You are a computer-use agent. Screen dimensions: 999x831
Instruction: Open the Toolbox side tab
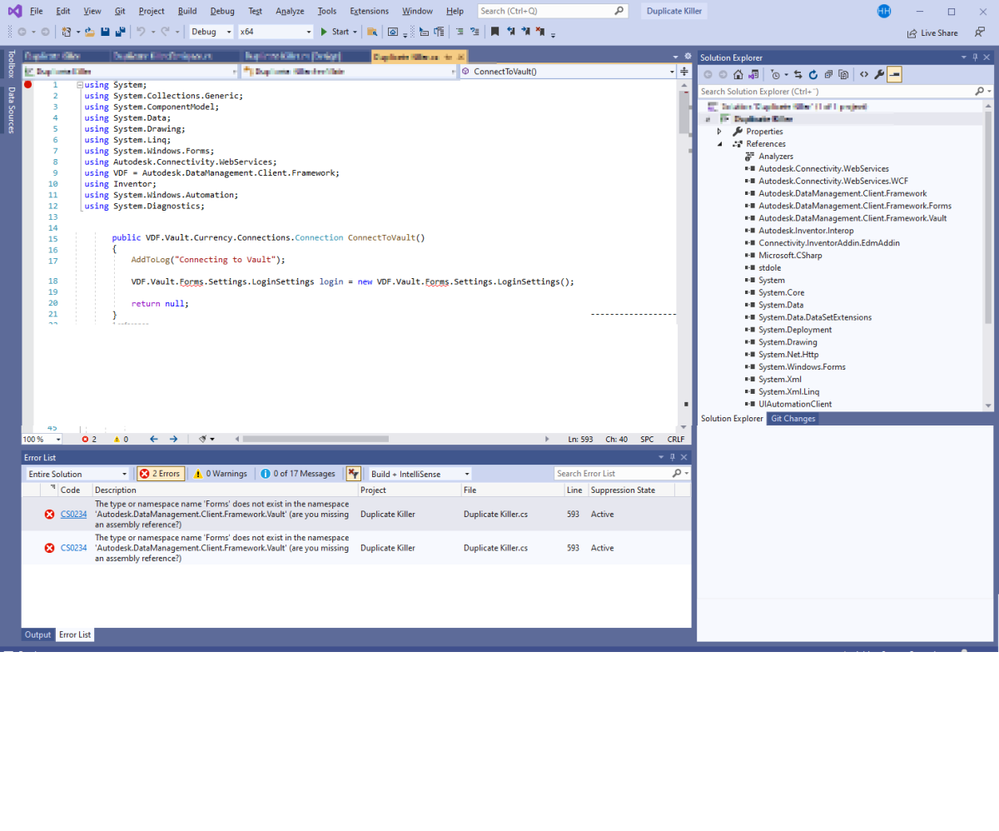[x=10, y=64]
